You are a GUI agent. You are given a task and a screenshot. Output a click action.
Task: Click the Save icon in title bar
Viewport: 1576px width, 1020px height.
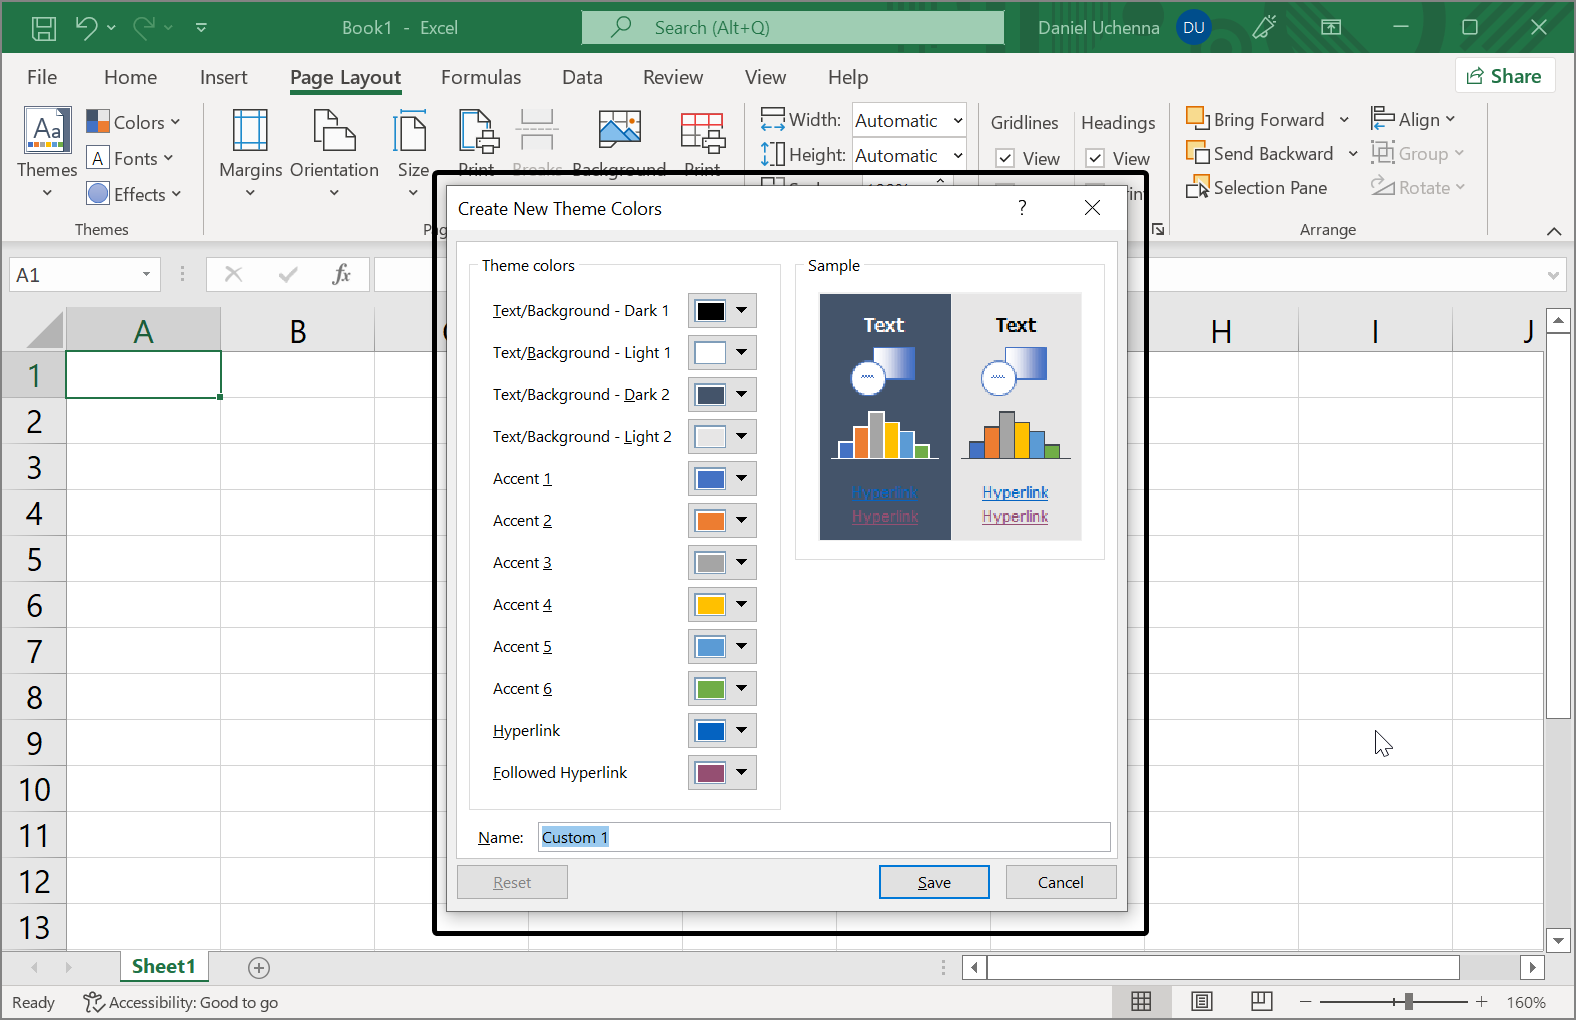point(44,28)
